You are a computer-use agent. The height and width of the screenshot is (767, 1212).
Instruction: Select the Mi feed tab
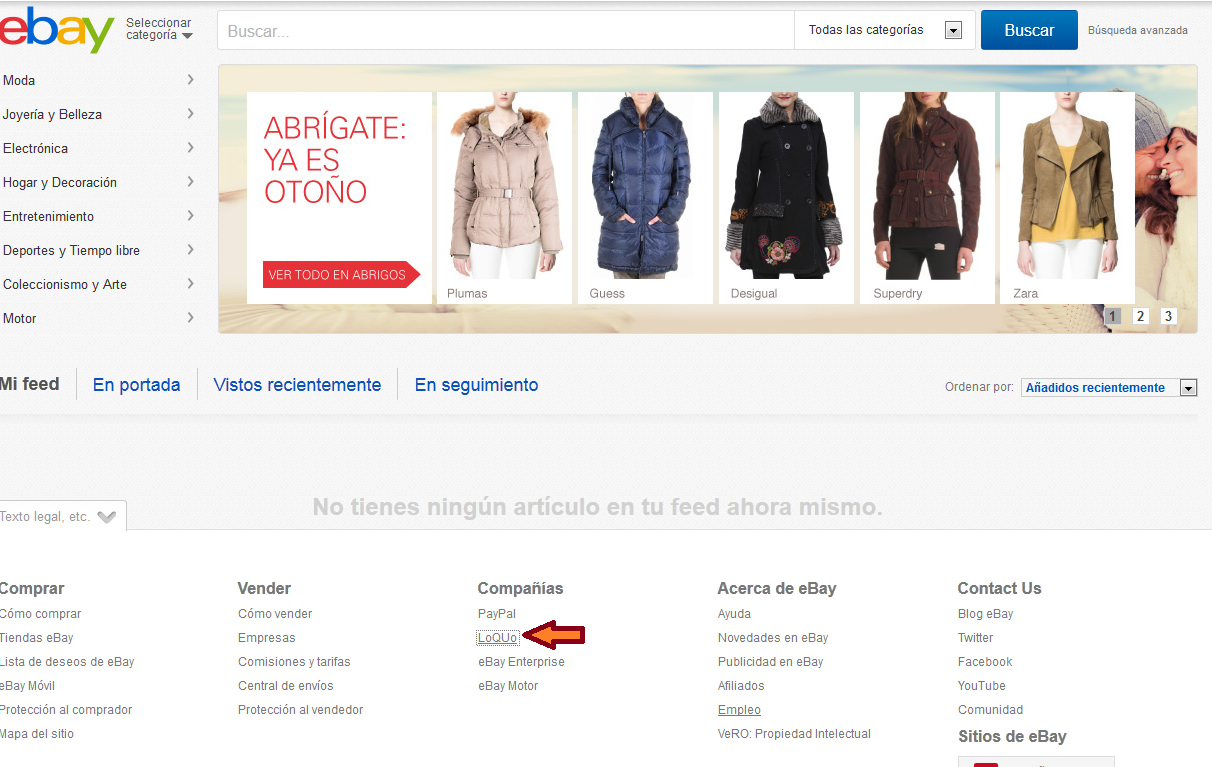pyautogui.click(x=30, y=384)
